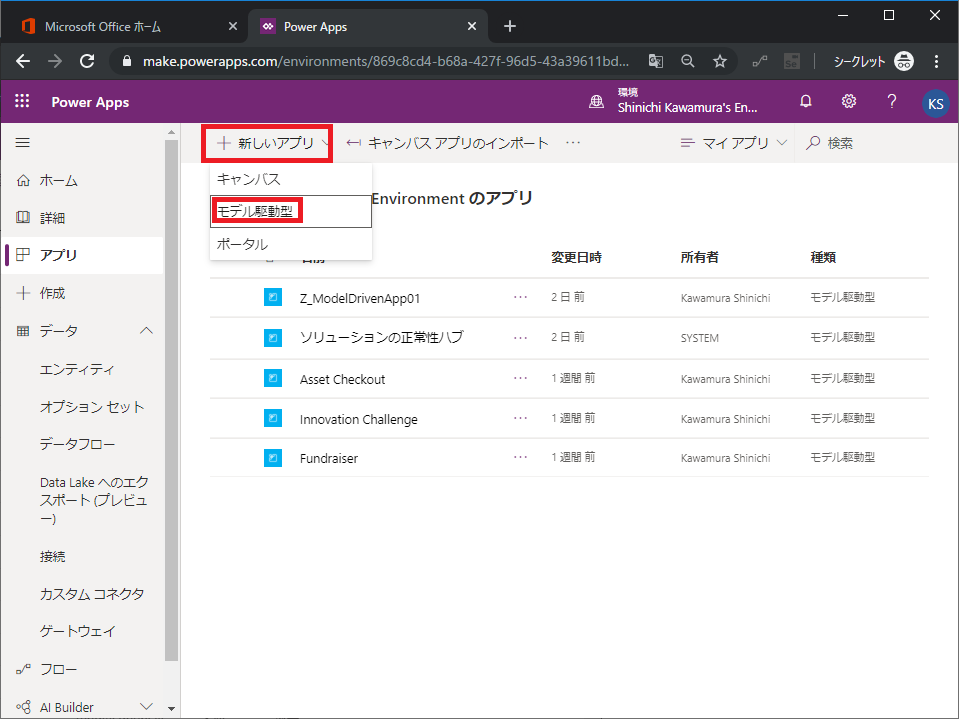Open the Z_ModelDrivenApp01 app
Image resolution: width=959 pixels, height=719 pixels.
360,298
